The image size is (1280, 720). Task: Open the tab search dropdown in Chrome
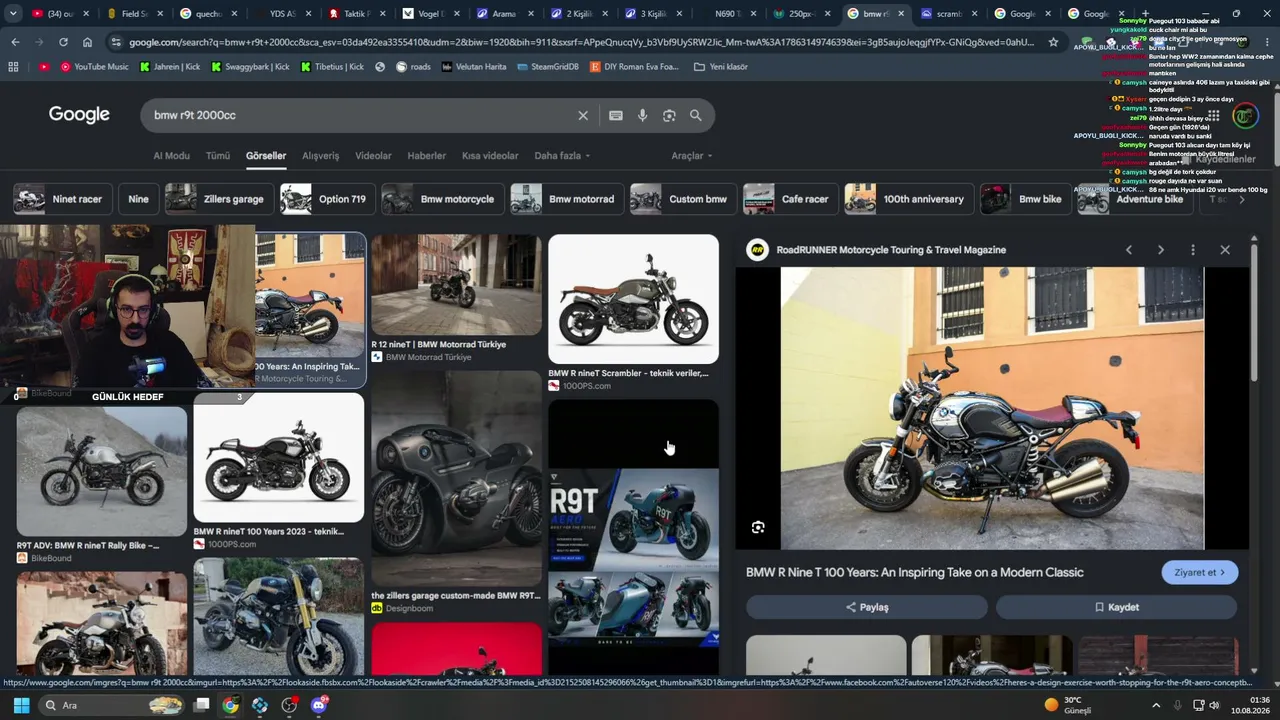click(13, 14)
